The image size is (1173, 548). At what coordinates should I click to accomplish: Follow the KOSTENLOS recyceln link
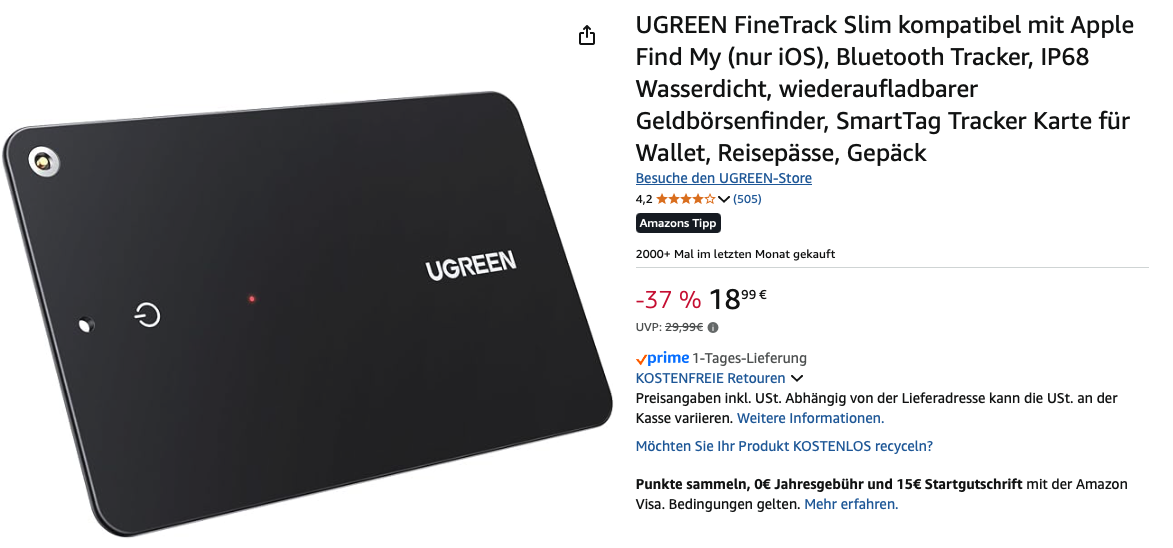784,446
